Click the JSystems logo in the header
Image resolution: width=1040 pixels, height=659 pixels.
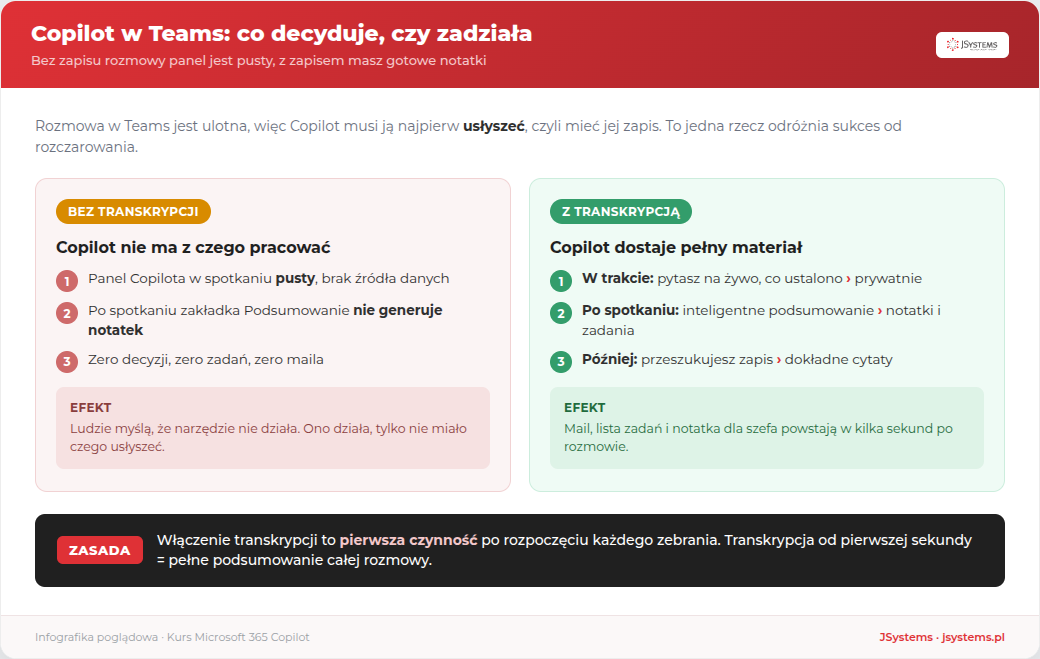(972, 45)
